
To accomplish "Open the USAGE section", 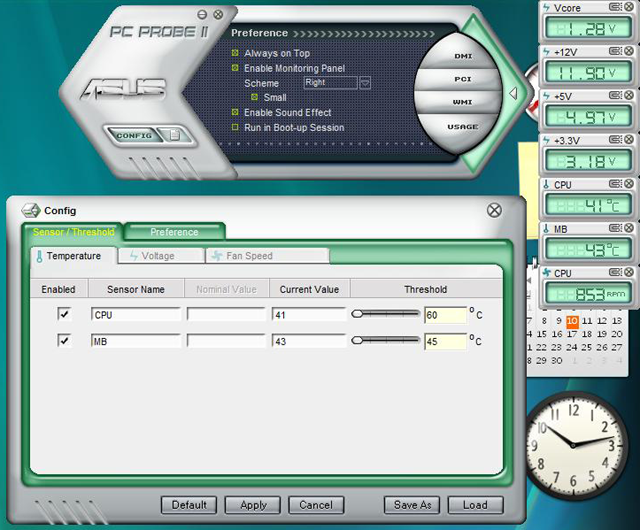I will [462, 127].
